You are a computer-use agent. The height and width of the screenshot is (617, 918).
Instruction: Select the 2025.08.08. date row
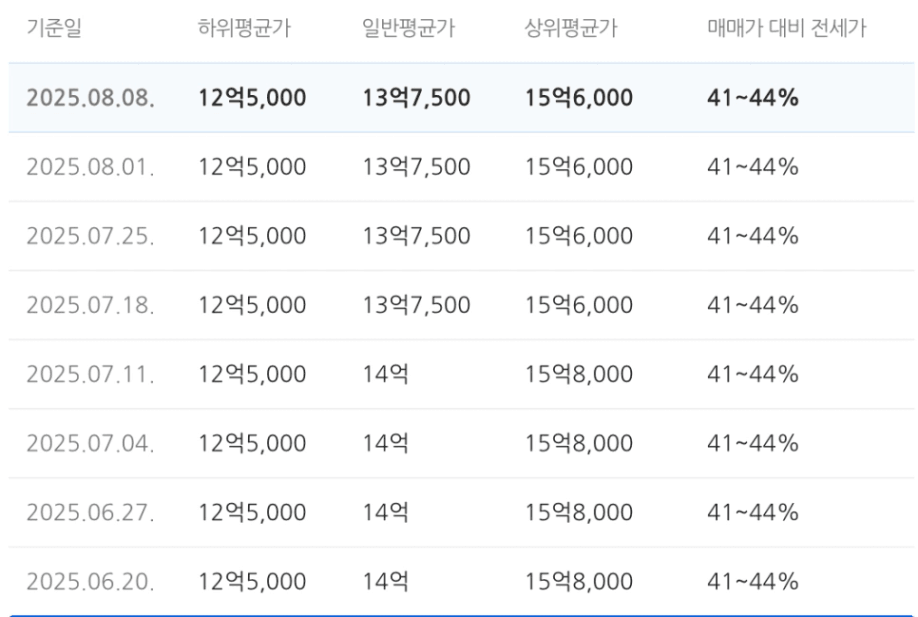pos(461,98)
